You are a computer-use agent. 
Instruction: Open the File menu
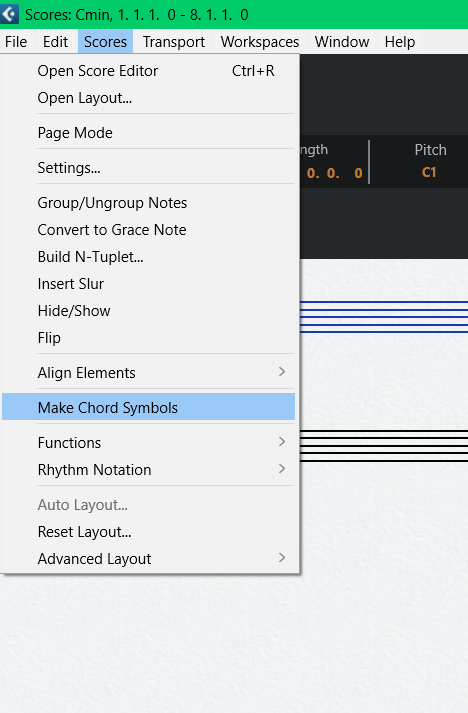click(16, 42)
